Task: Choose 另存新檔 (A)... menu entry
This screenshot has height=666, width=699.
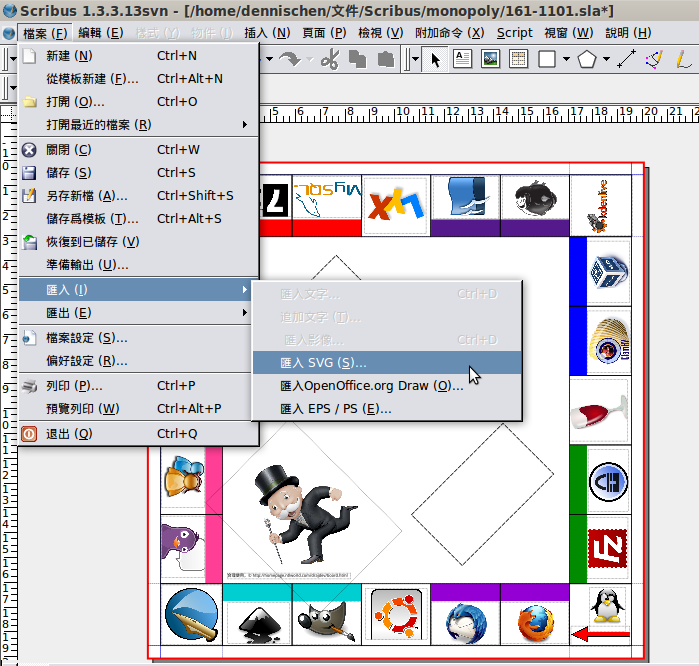Action: point(138,196)
